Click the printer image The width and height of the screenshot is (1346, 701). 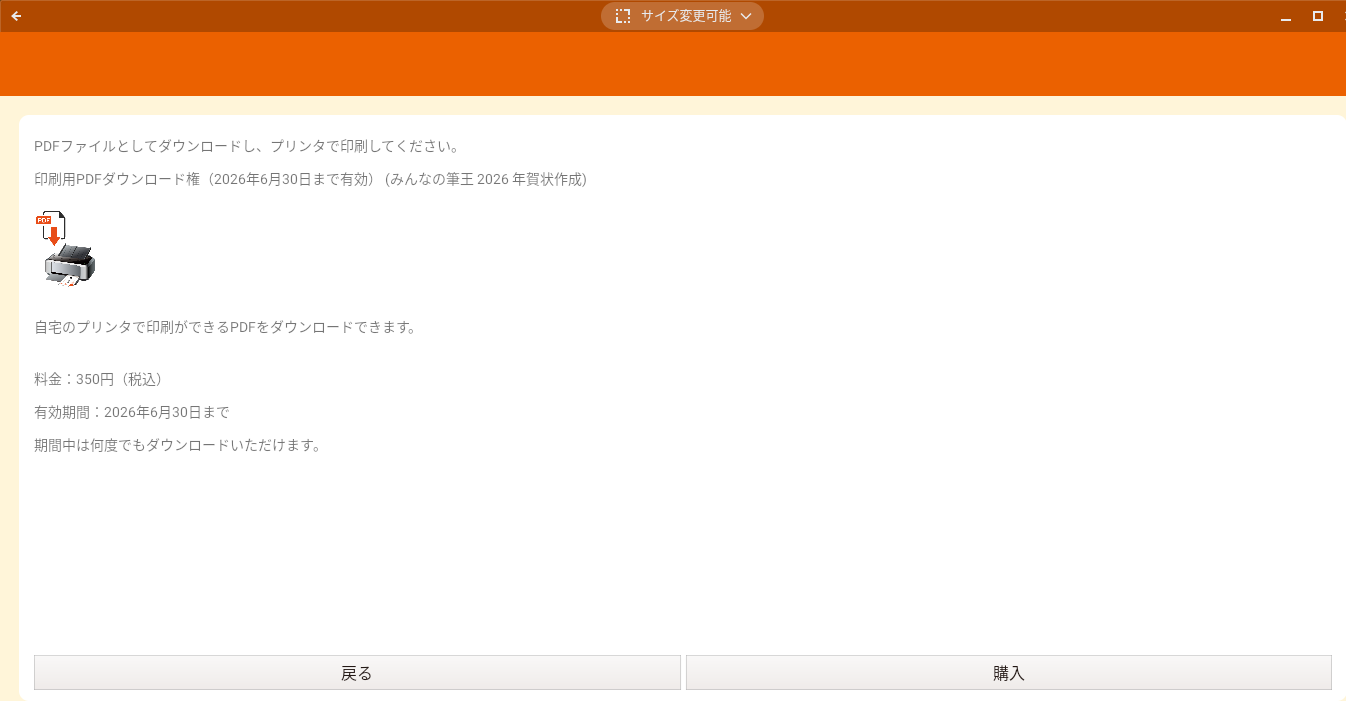[x=70, y=266]
